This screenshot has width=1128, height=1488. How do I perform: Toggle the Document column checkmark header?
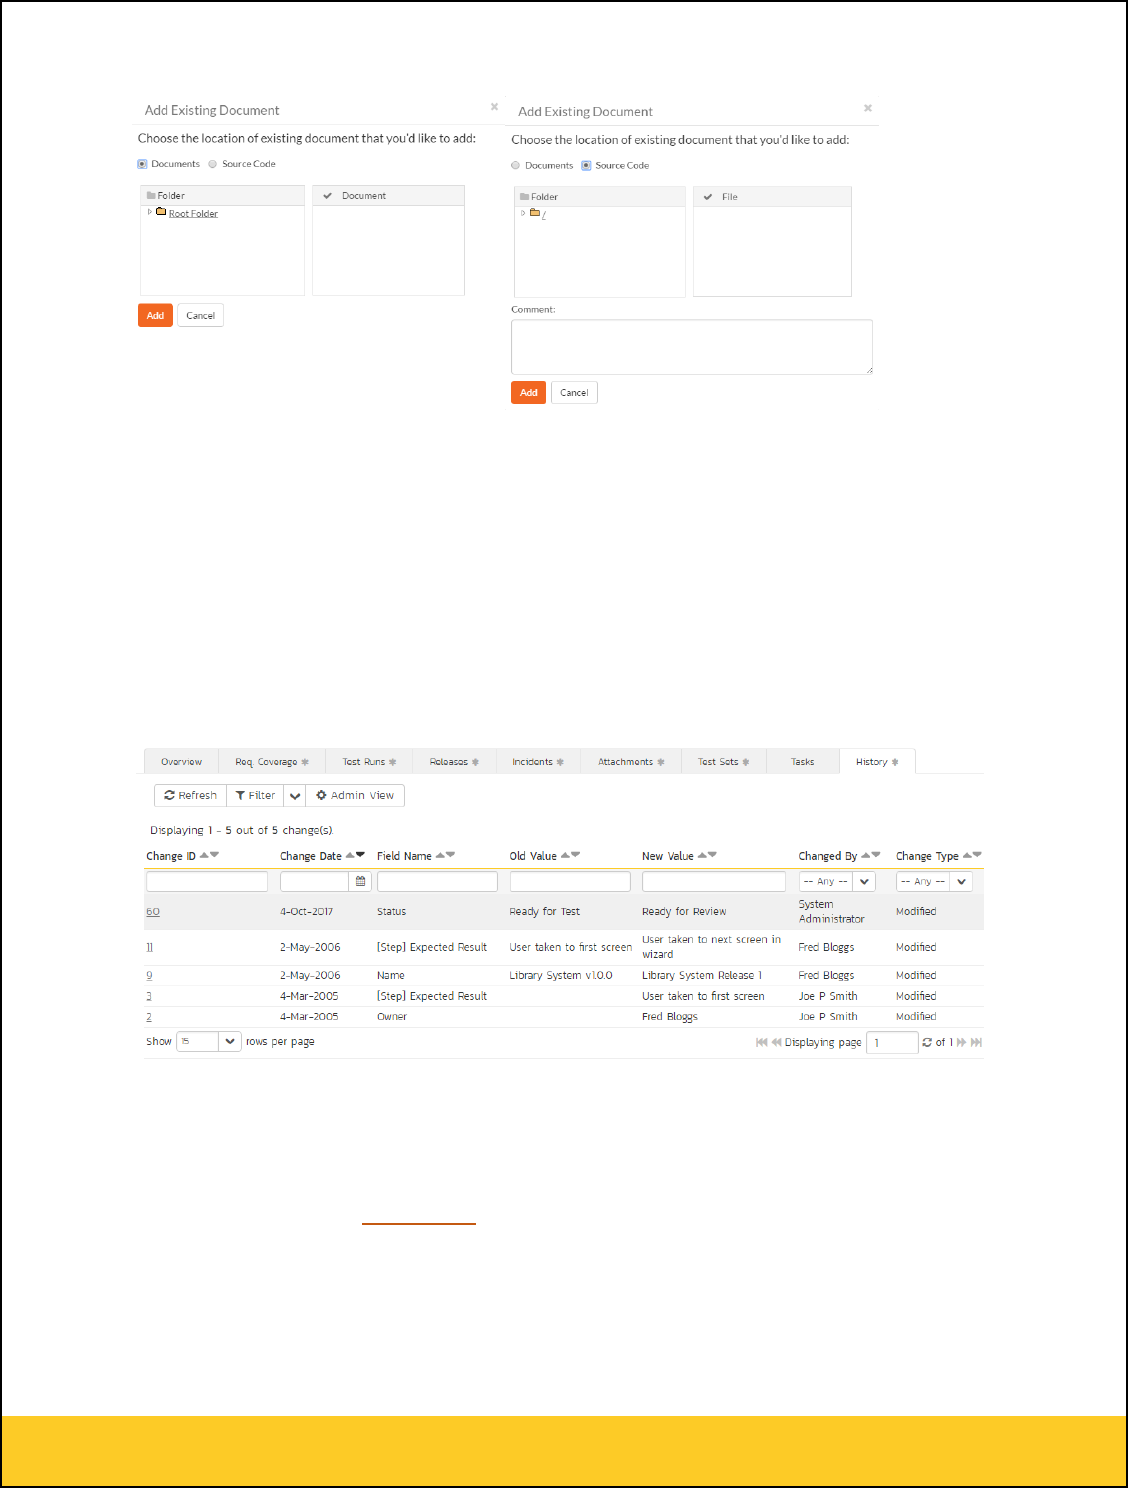[327, 196]
